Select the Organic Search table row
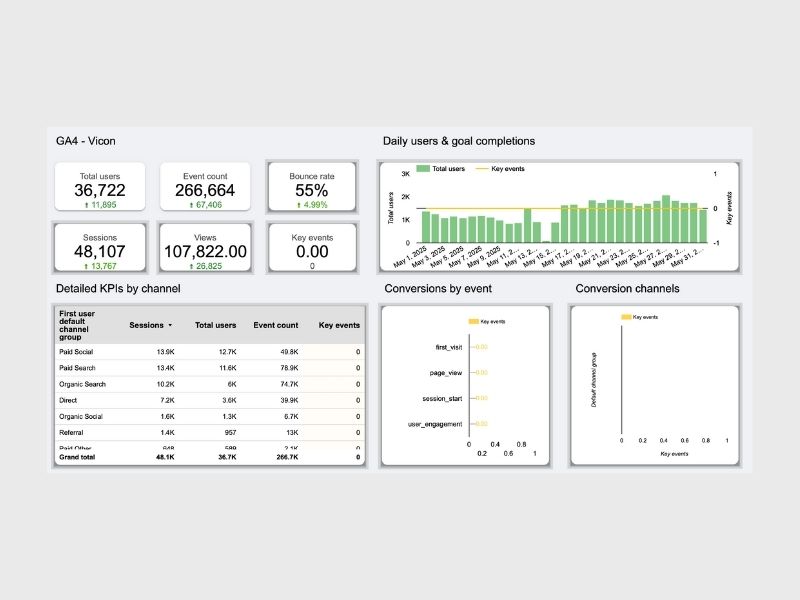The width and height of the screenshot is (800, 600). (210, 384)
